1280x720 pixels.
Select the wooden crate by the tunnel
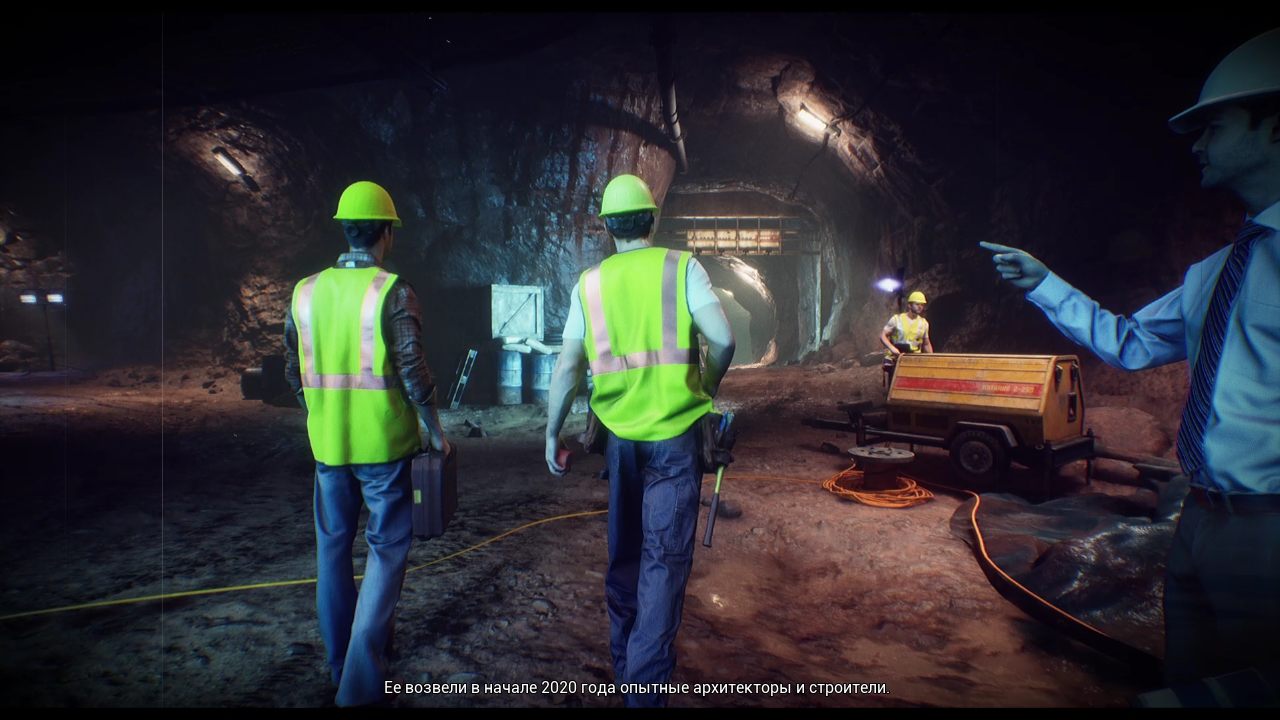tap(516, 312)
